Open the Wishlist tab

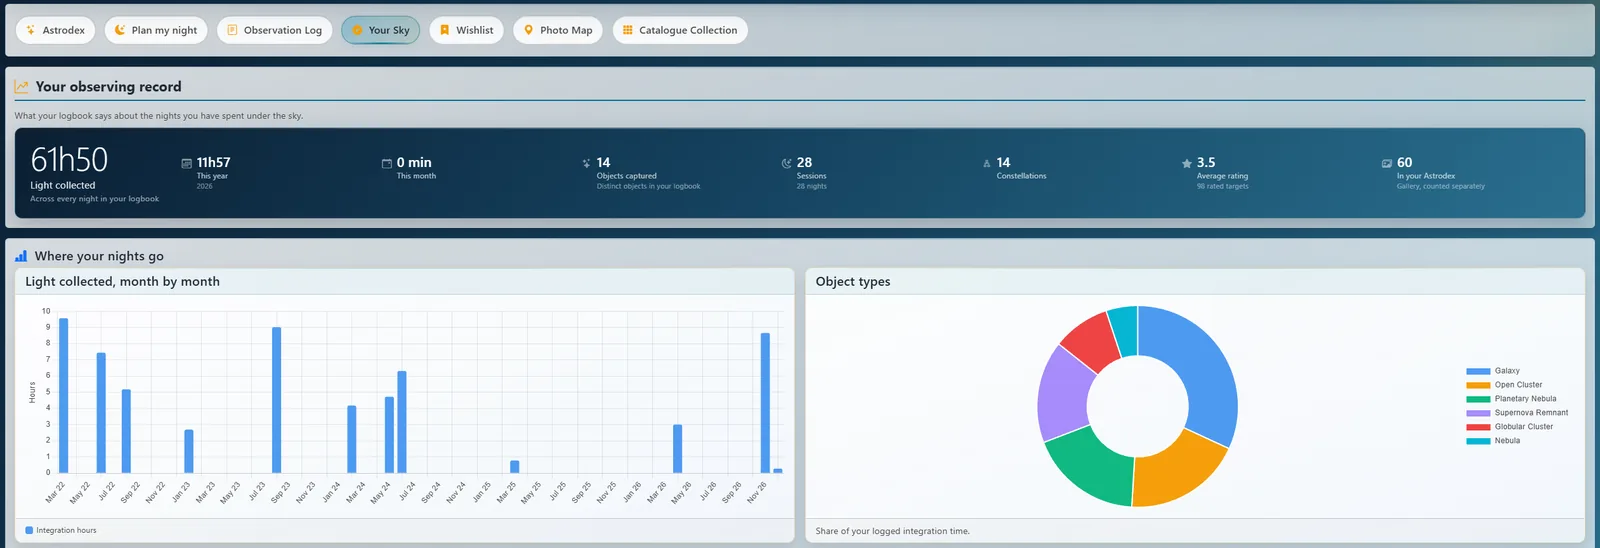[466, 30]
